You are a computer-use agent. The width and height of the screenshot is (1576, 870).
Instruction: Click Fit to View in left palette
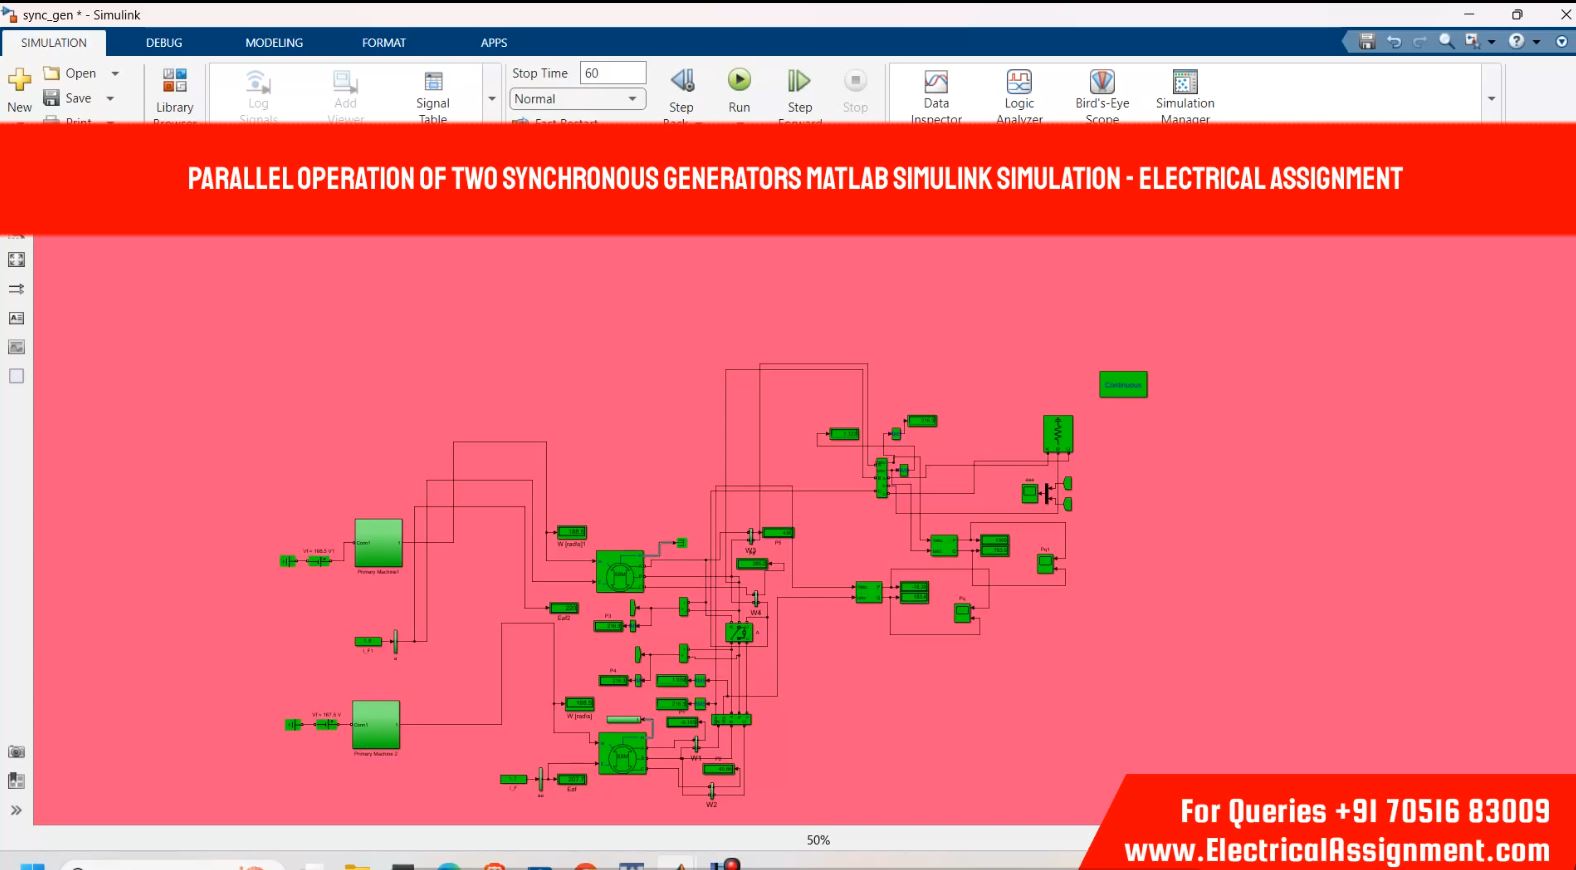16,260
